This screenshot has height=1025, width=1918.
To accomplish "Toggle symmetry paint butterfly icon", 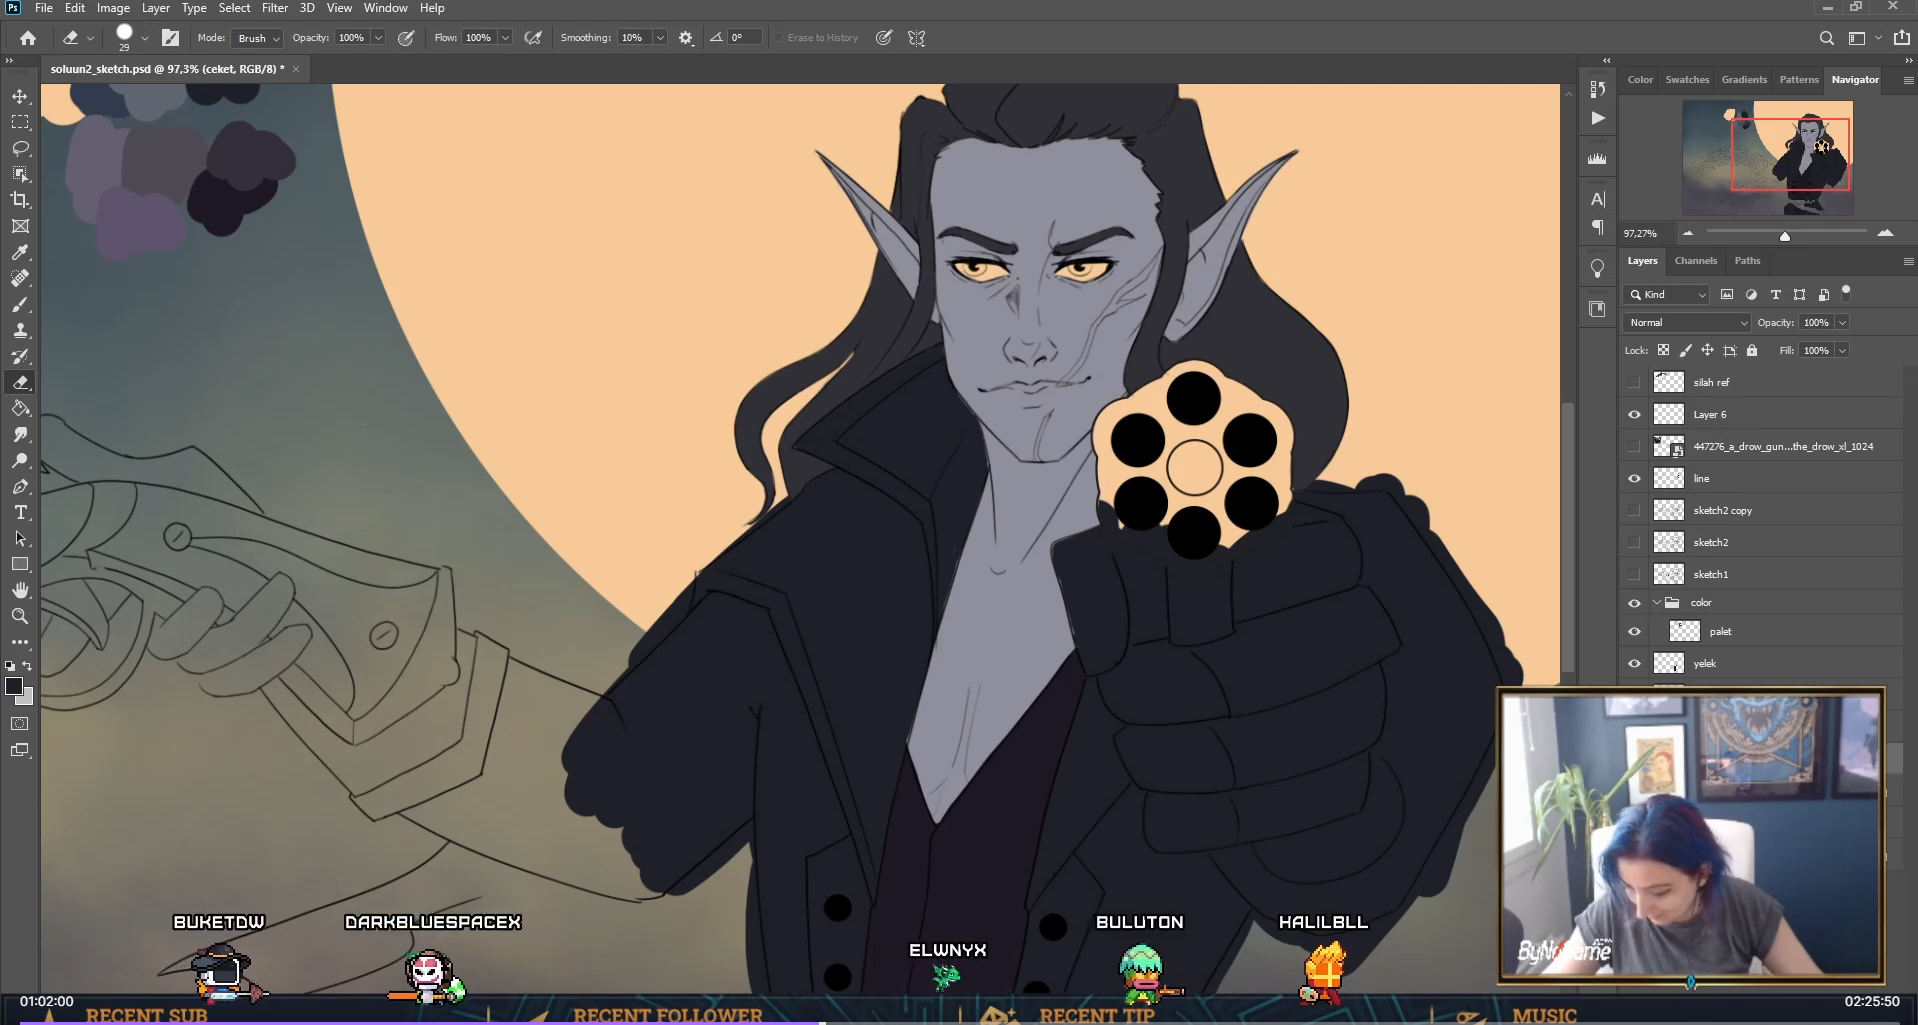I will [917, 38].
